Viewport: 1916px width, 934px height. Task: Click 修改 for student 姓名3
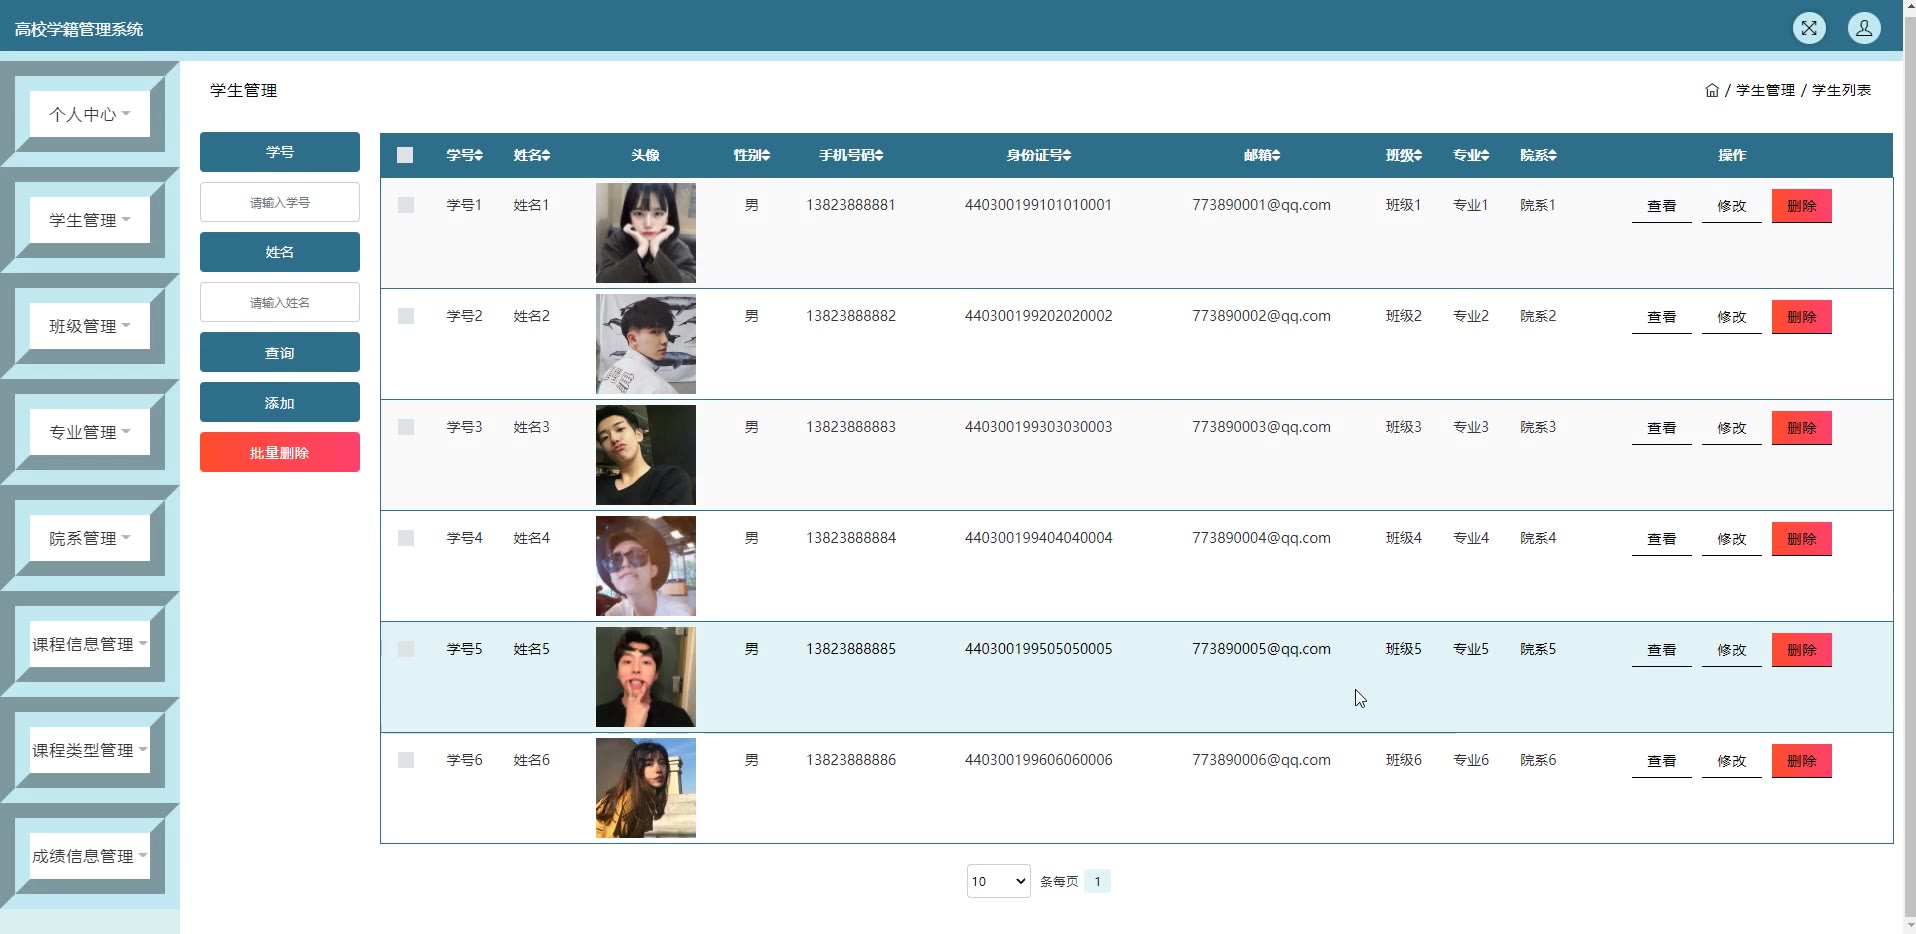point(1732,428)
